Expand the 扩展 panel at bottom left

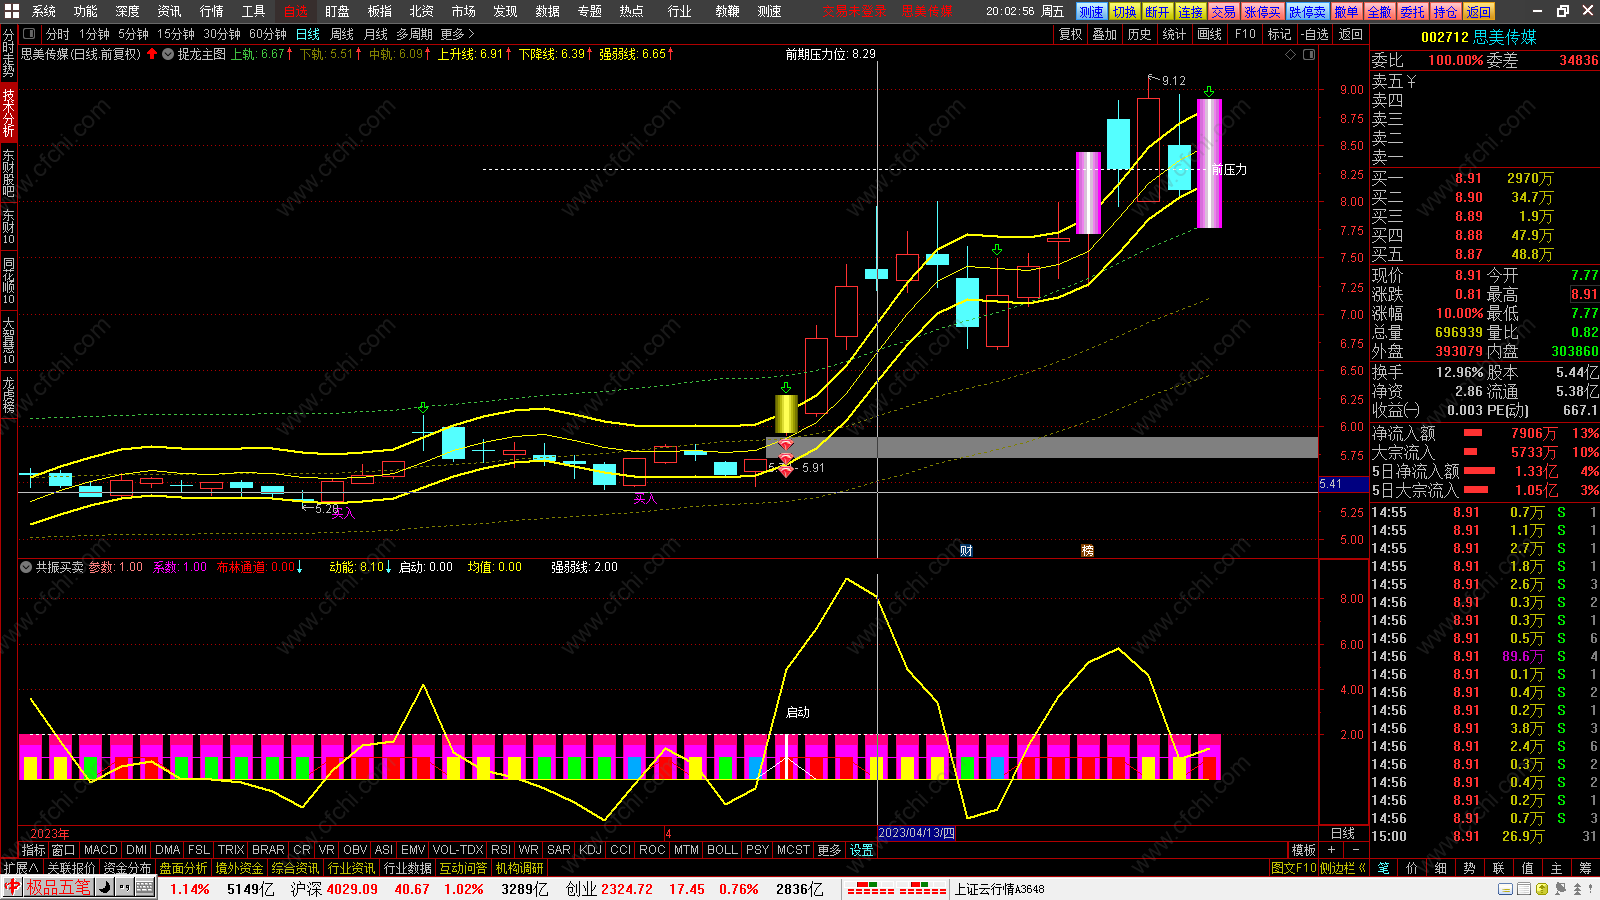(20, 868)
